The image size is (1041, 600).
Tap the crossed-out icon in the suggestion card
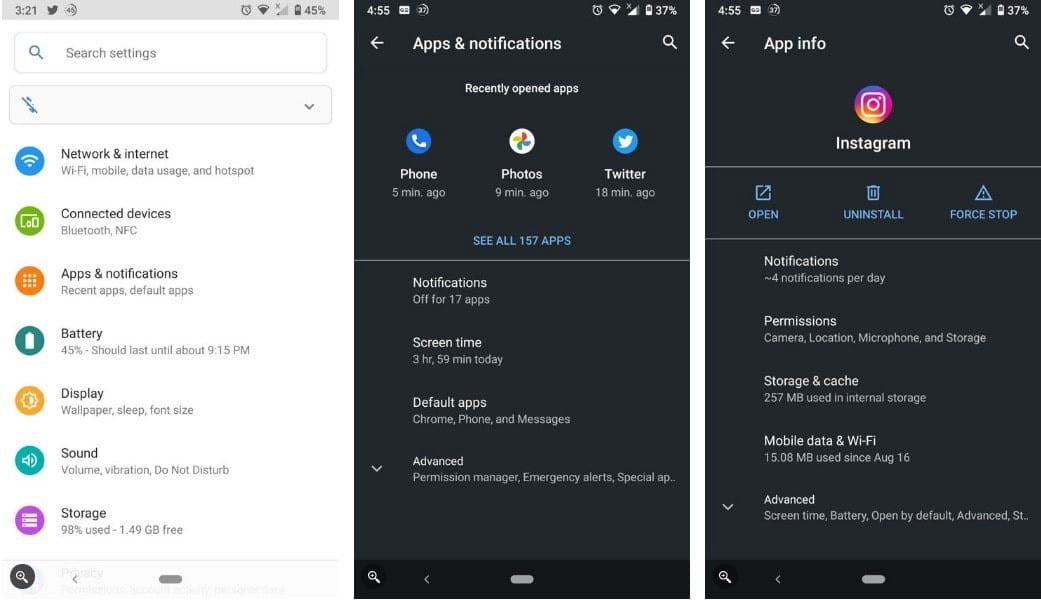[29, 105]
